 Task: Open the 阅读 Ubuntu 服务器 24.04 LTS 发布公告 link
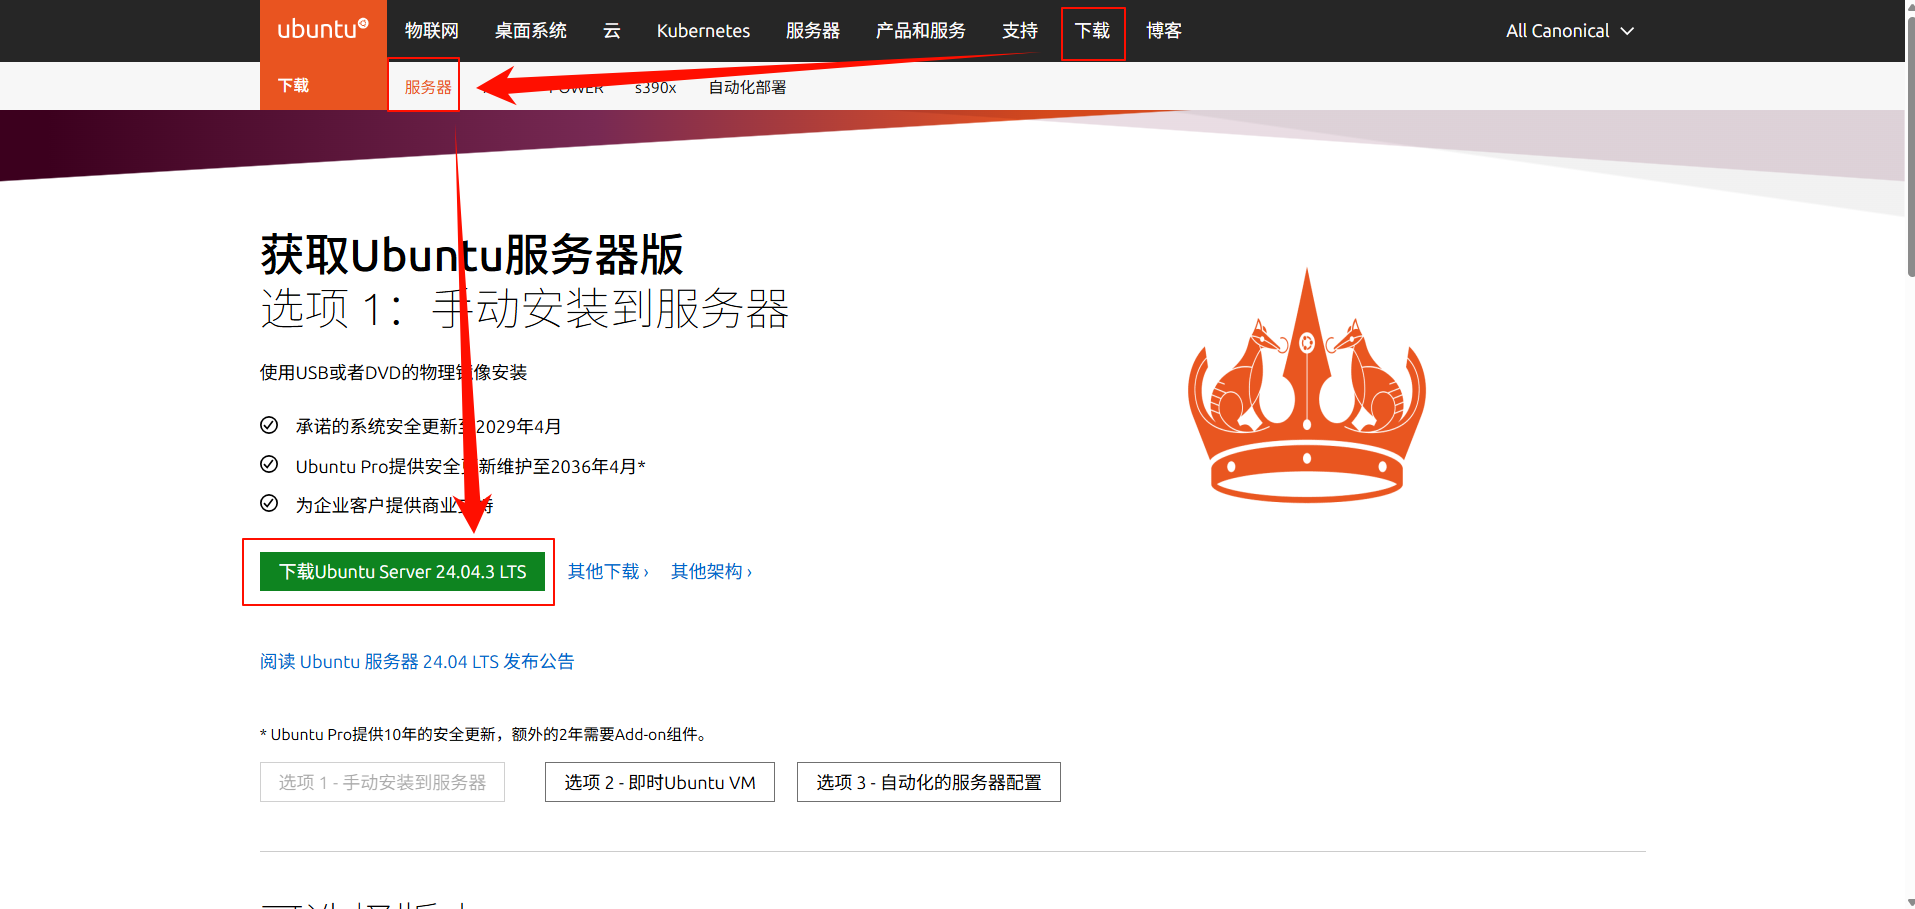417,662
